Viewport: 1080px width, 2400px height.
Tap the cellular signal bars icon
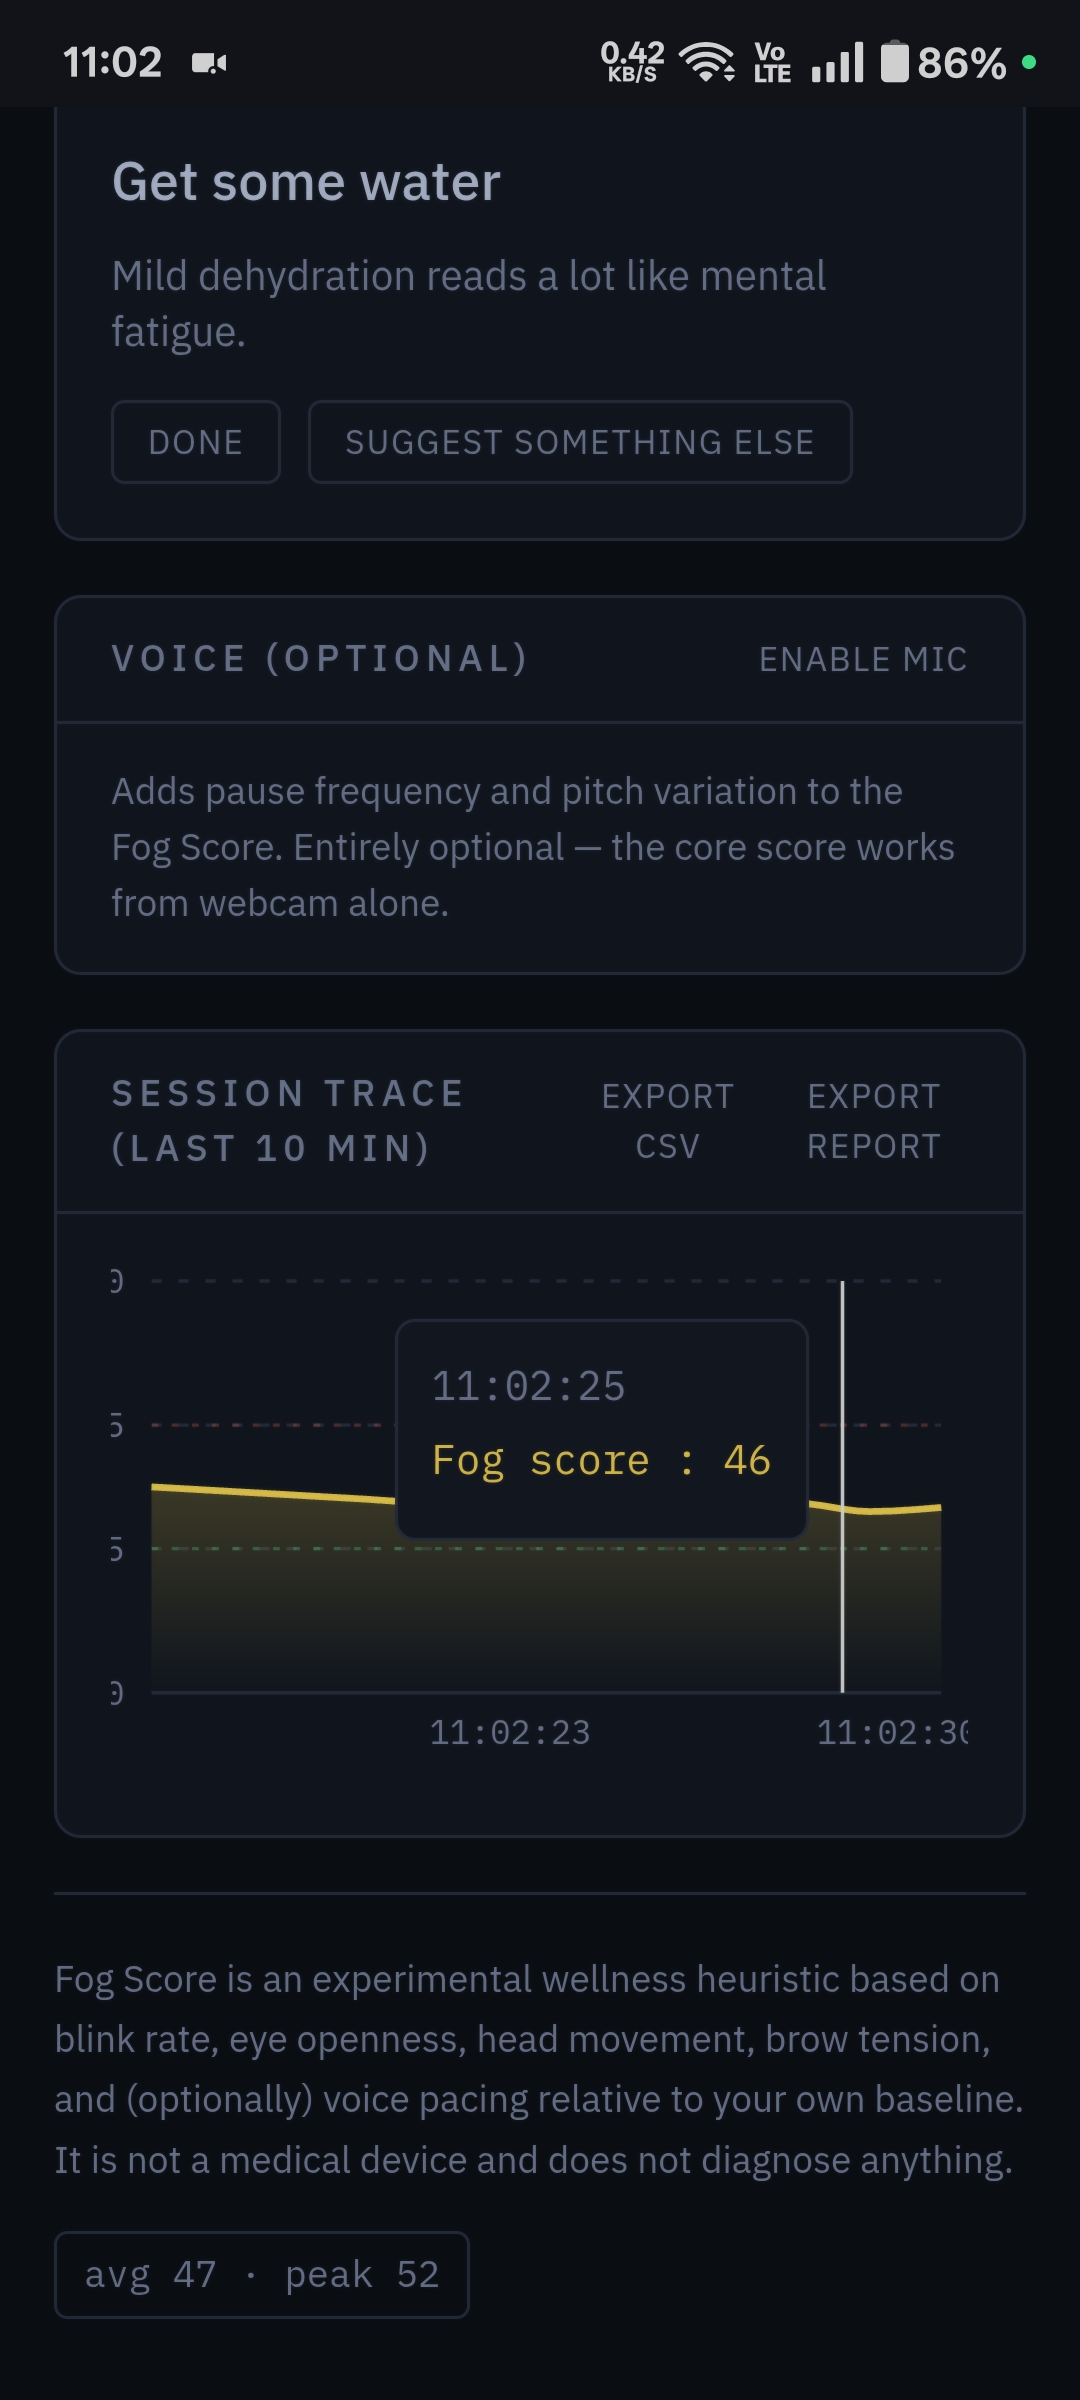[838, 62]
